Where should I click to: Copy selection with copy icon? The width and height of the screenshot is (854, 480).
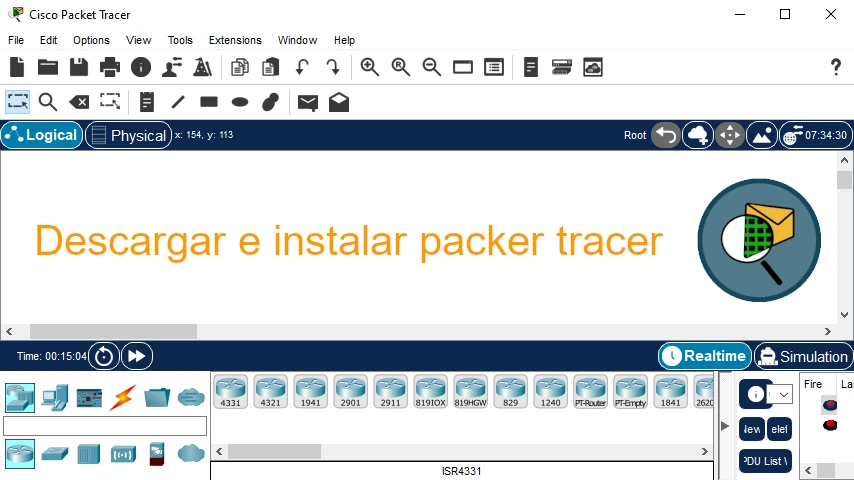[x=240, y=67]
